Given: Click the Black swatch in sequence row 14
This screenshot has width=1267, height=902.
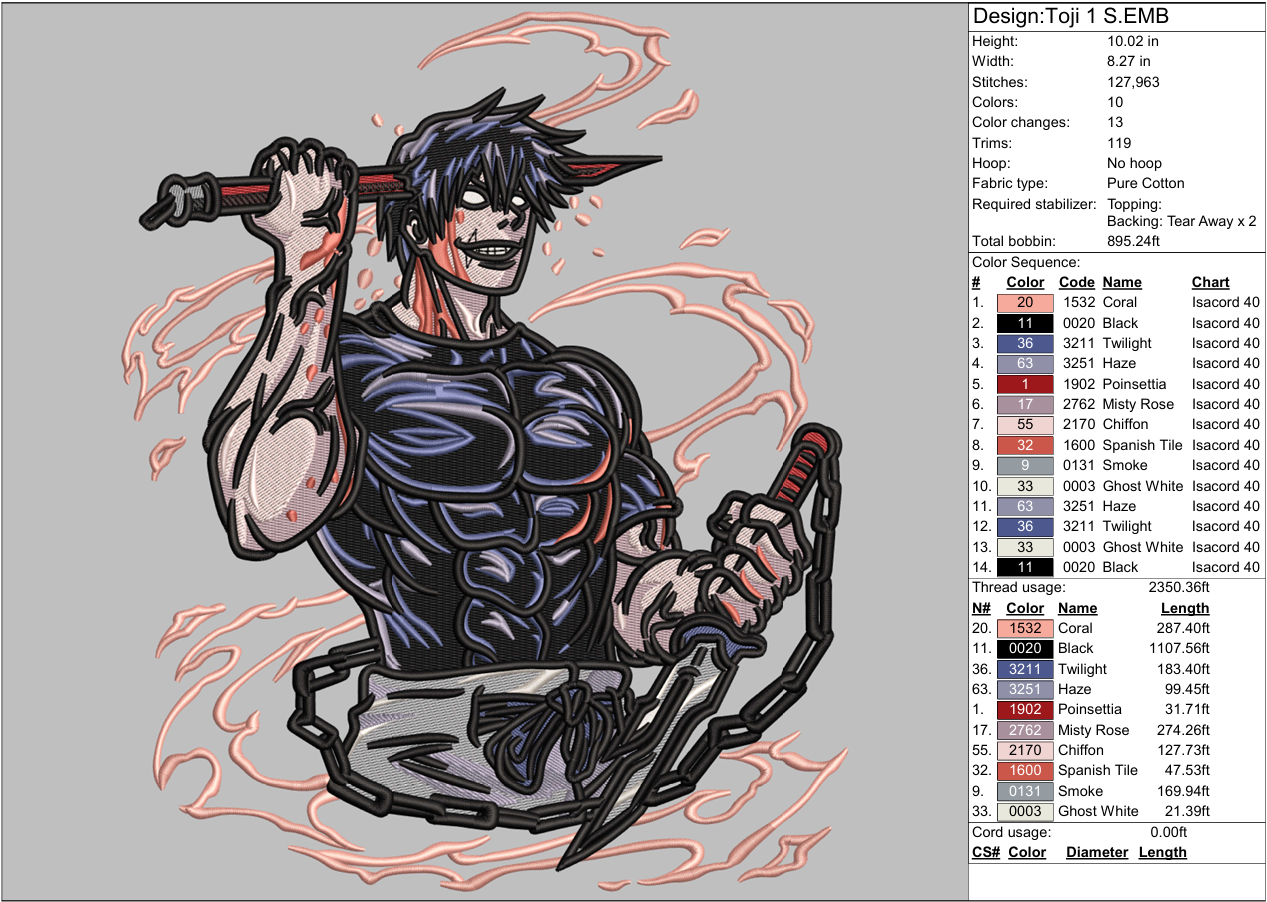Looking at the screenshot, I should 1025,567.
